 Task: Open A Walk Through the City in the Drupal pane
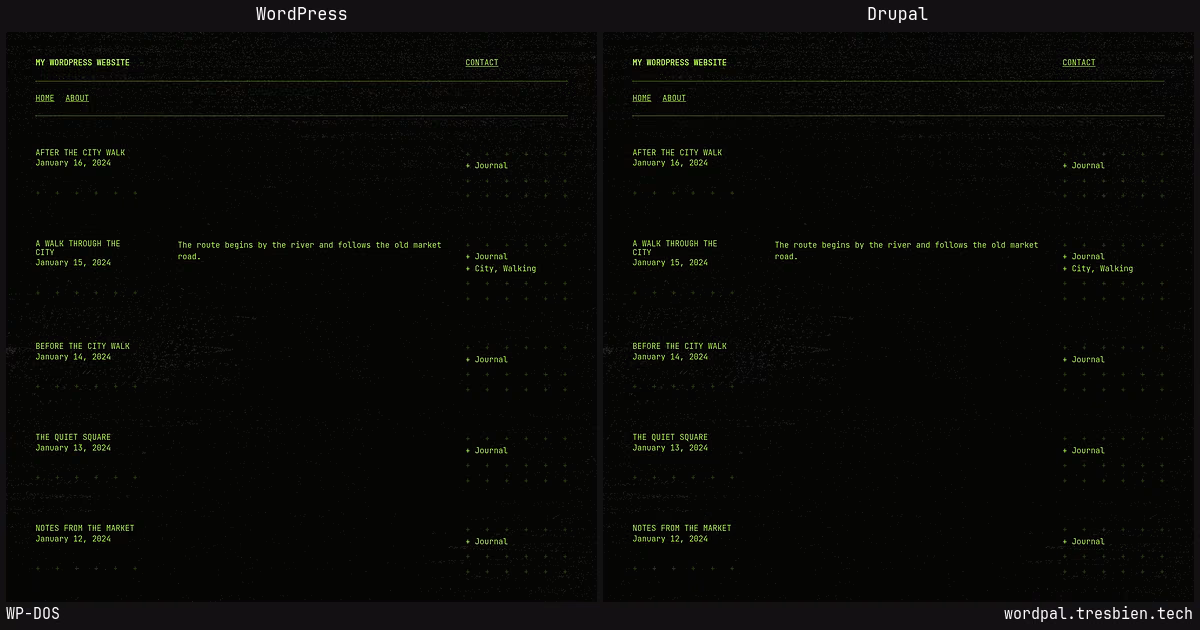(675, 248)
